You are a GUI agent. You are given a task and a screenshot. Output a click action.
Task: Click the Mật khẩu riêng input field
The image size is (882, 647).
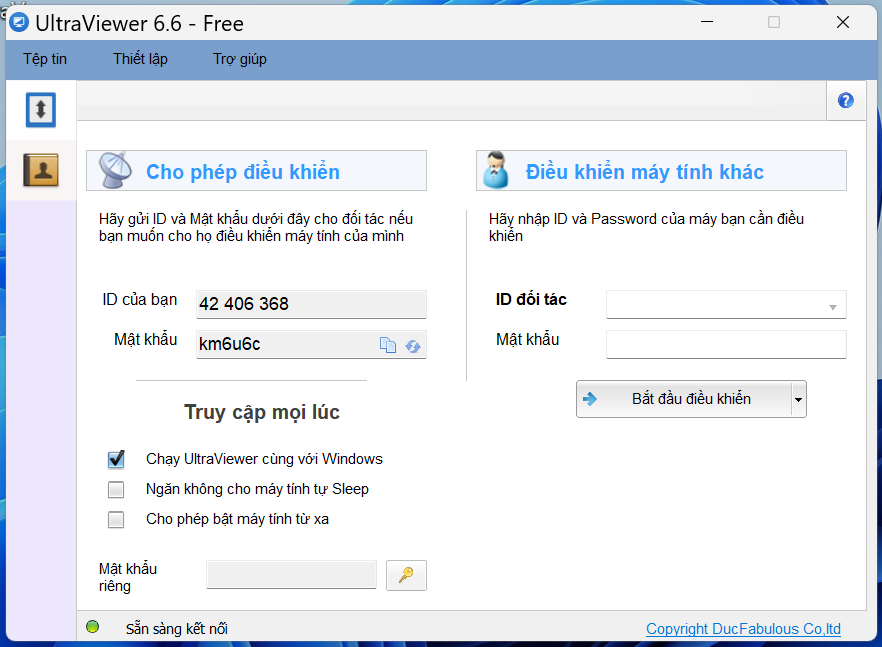pos(291,574)
